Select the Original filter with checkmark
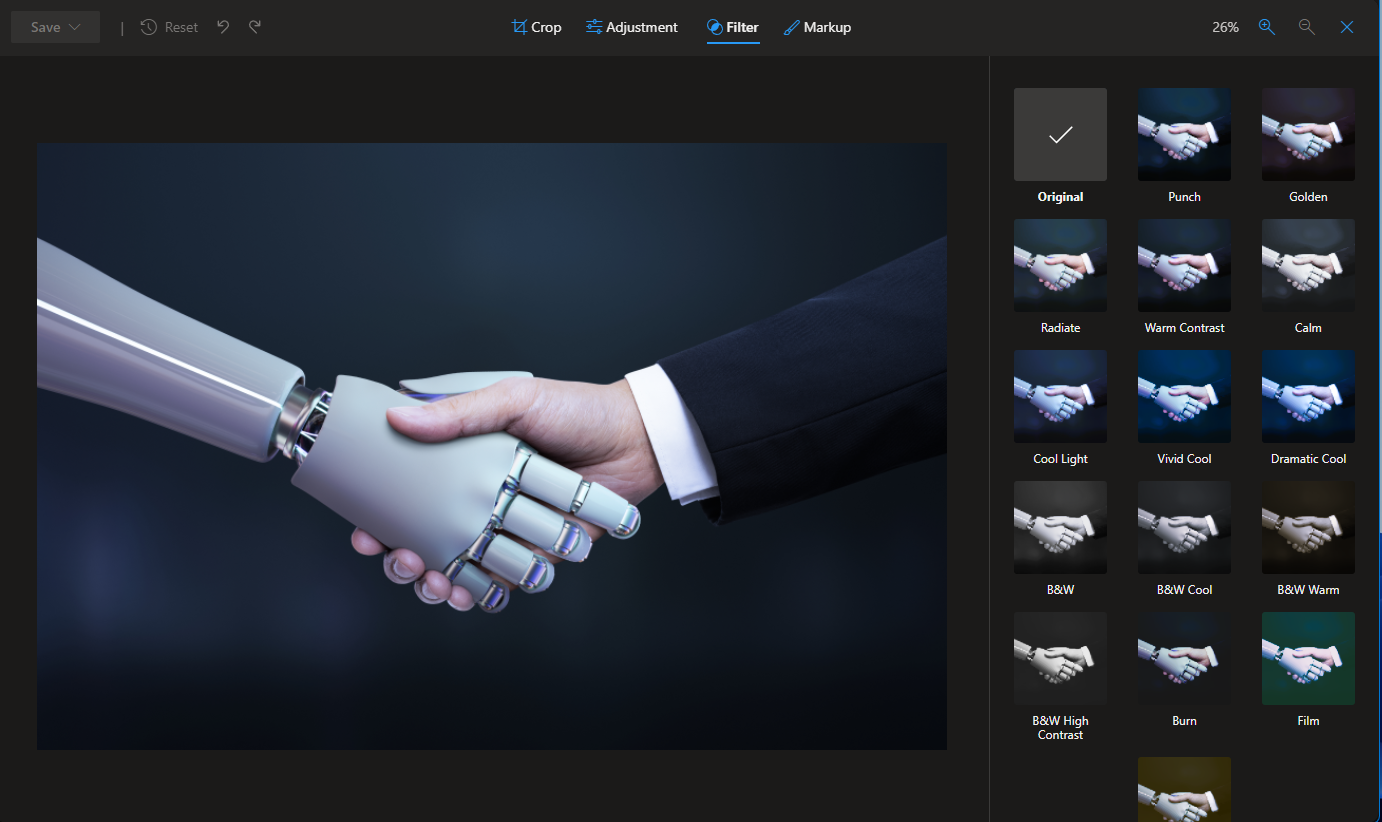 coord(1060,135)
